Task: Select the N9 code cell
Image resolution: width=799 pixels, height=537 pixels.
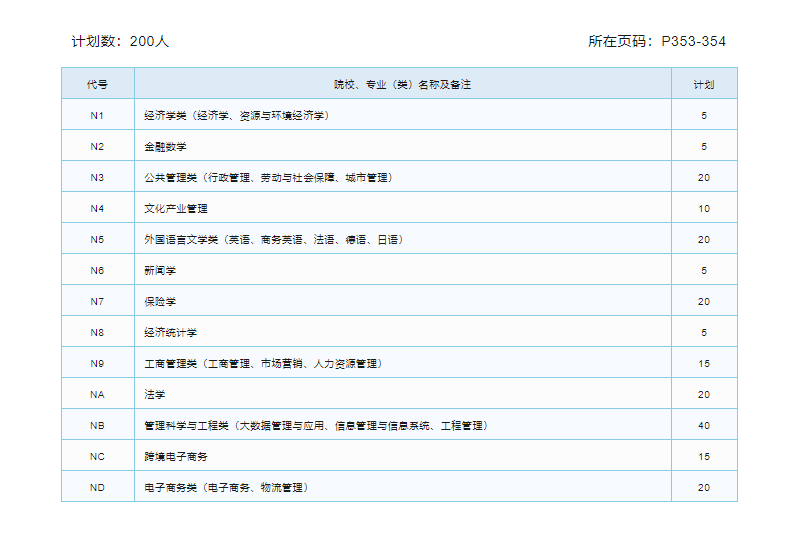Action: point(97,364)
